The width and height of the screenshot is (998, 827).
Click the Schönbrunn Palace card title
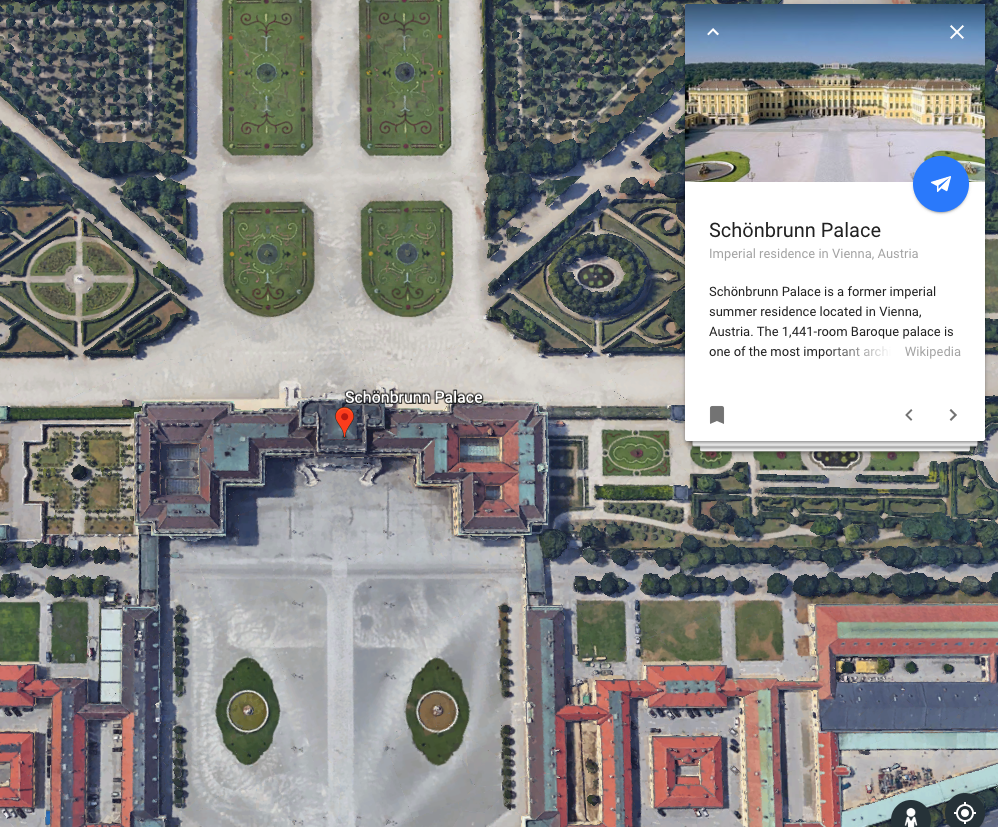795,230
